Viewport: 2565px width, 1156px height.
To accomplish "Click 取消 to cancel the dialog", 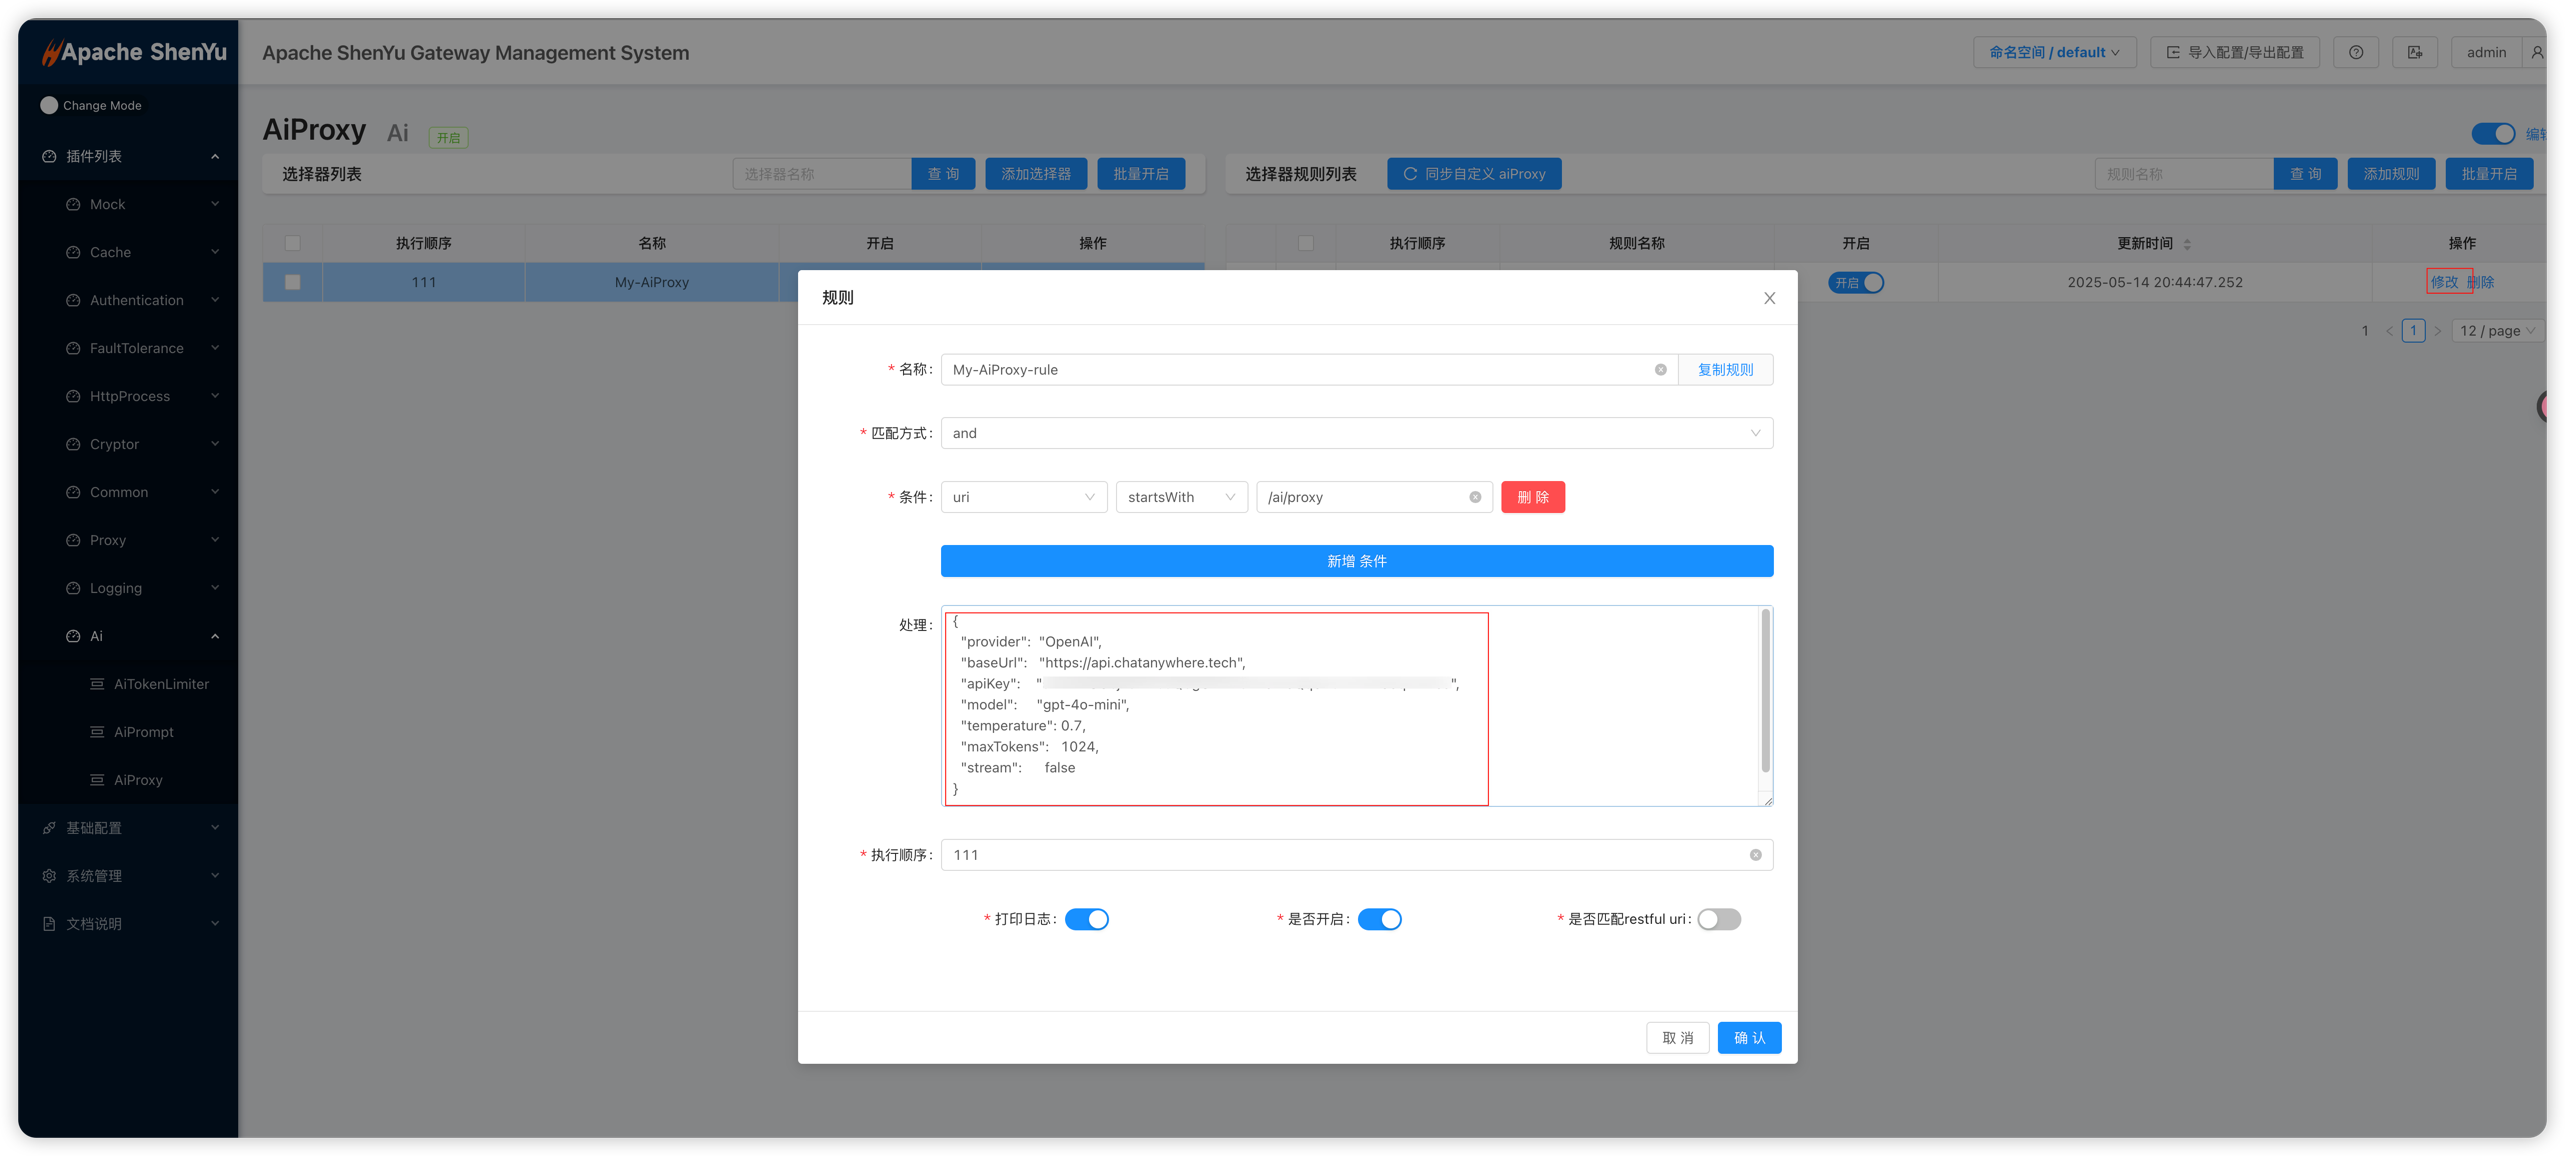I will pos(1678,1038).
